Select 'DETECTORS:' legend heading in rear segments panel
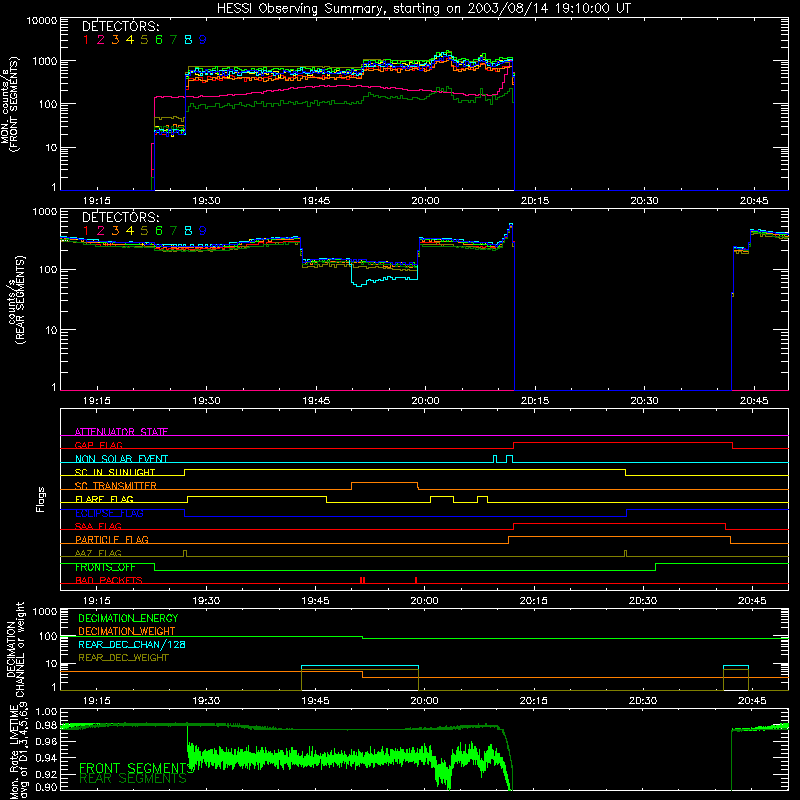800x800 pixels. tap(121, 217)
